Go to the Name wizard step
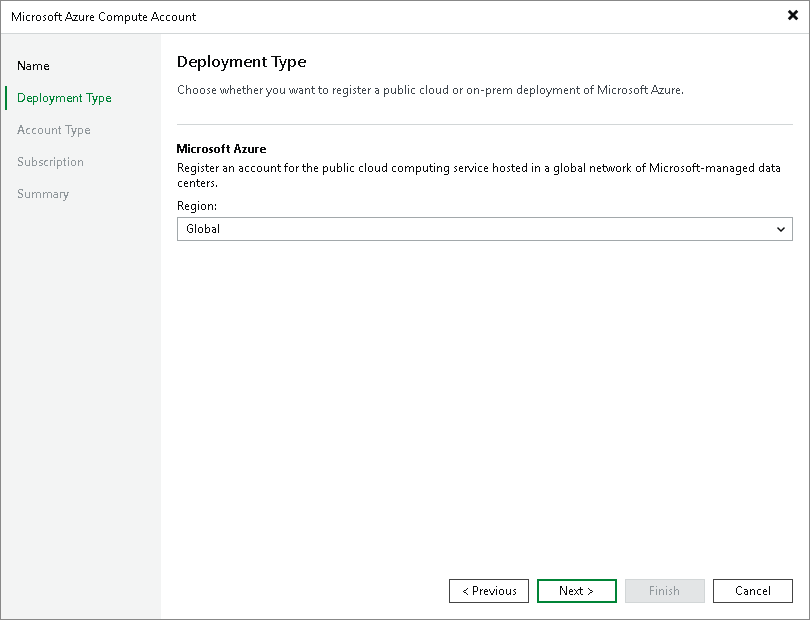810x620 pixels. click(33, 66)
